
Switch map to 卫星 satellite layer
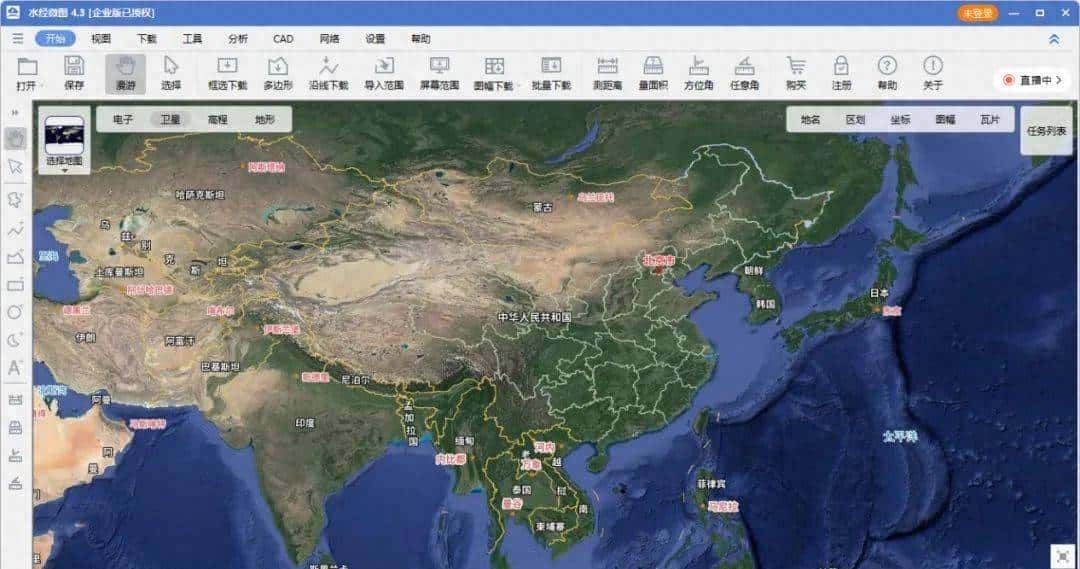point(170,119)
